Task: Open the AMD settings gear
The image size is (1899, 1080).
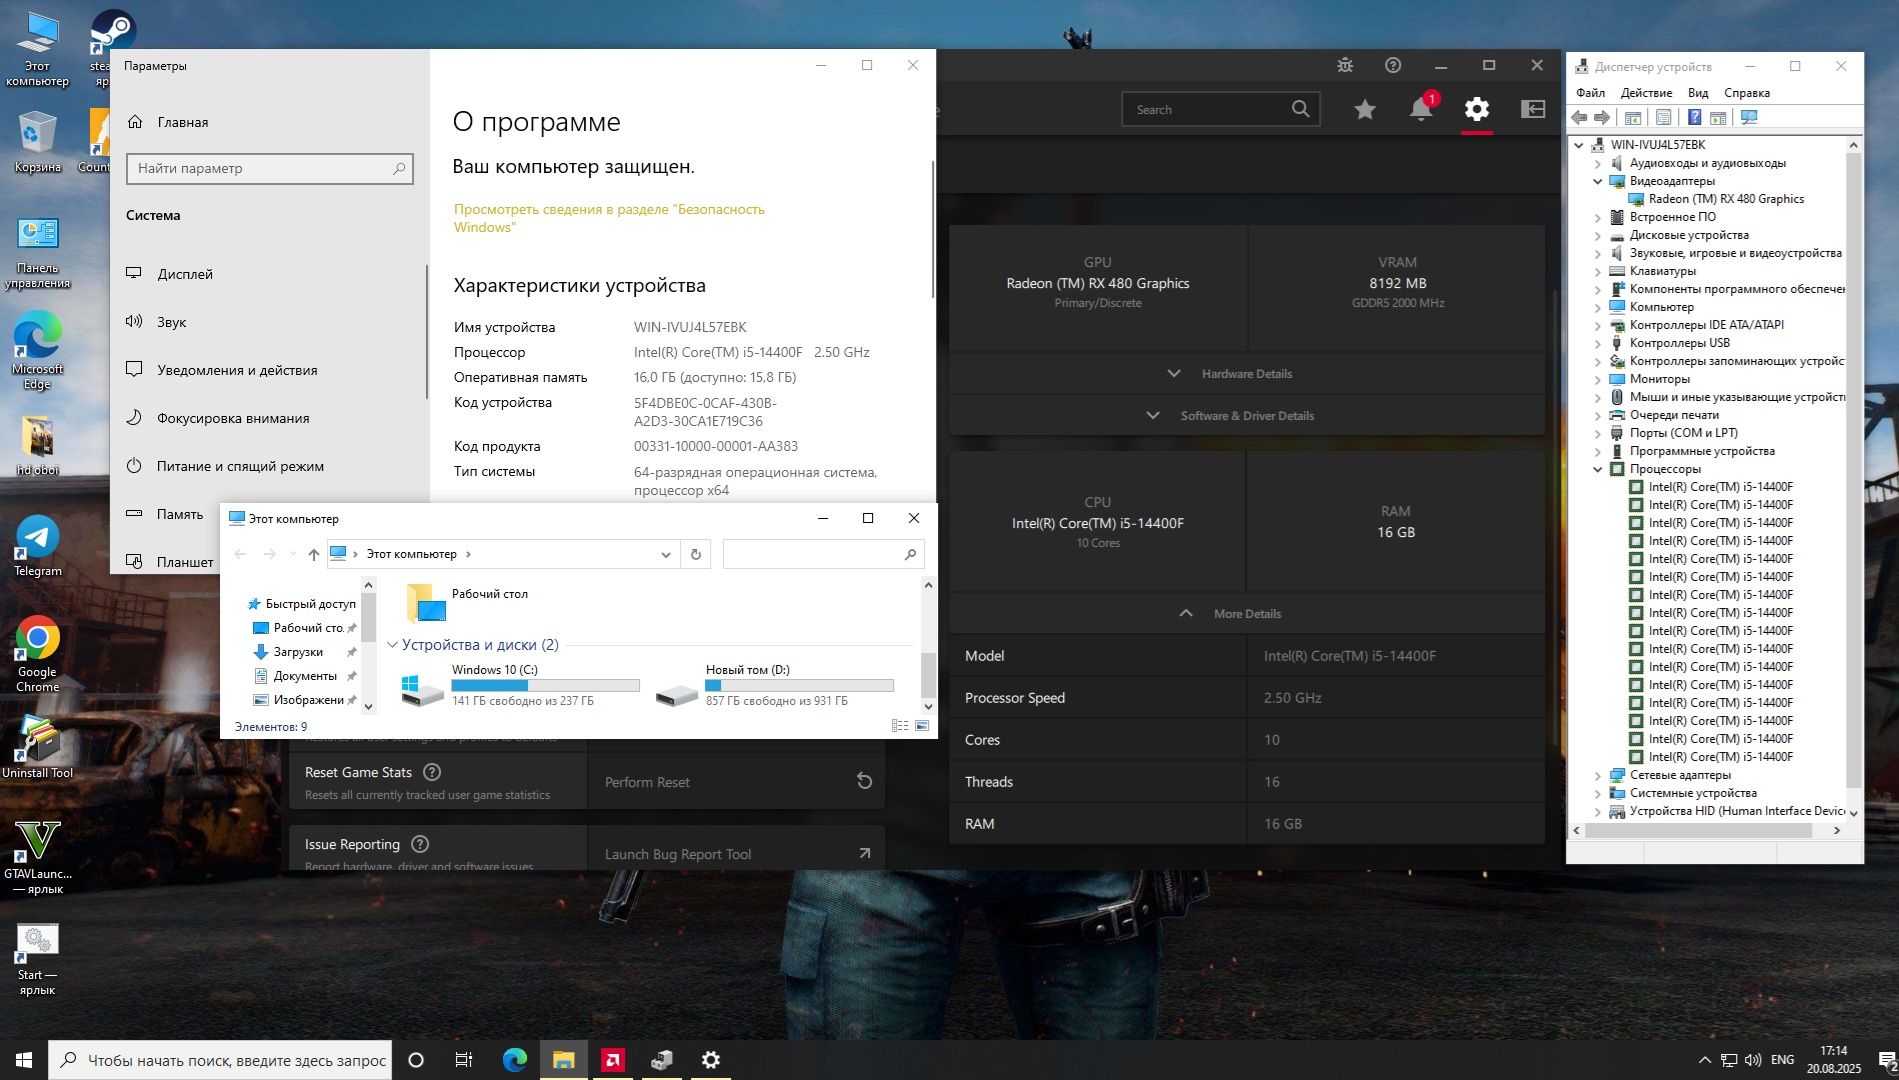Action: coord(1477,109)
